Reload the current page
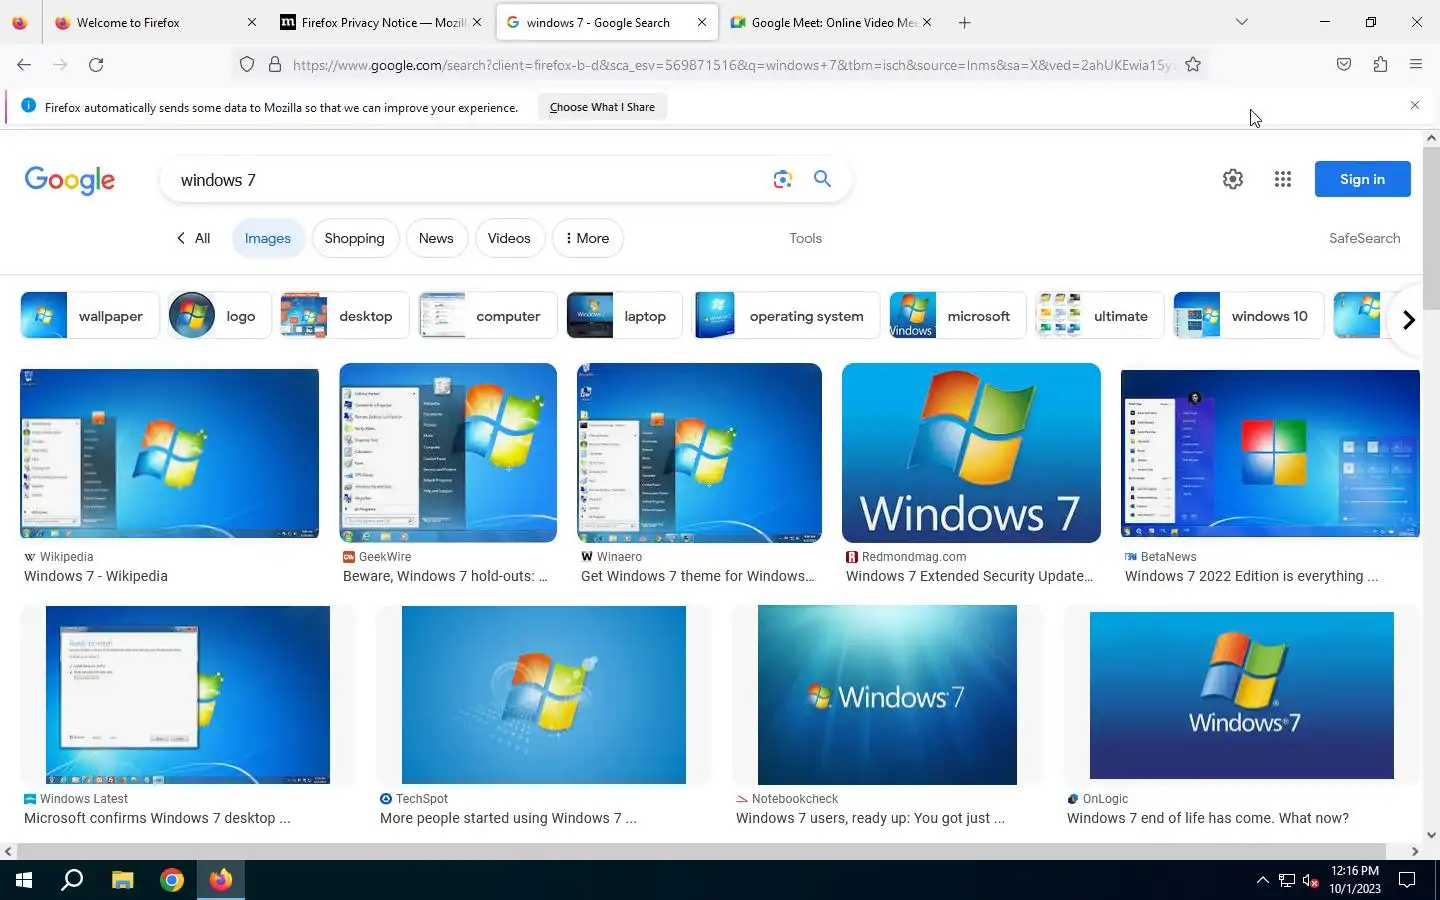1440x900 pixels. click(x=96, y=65)
